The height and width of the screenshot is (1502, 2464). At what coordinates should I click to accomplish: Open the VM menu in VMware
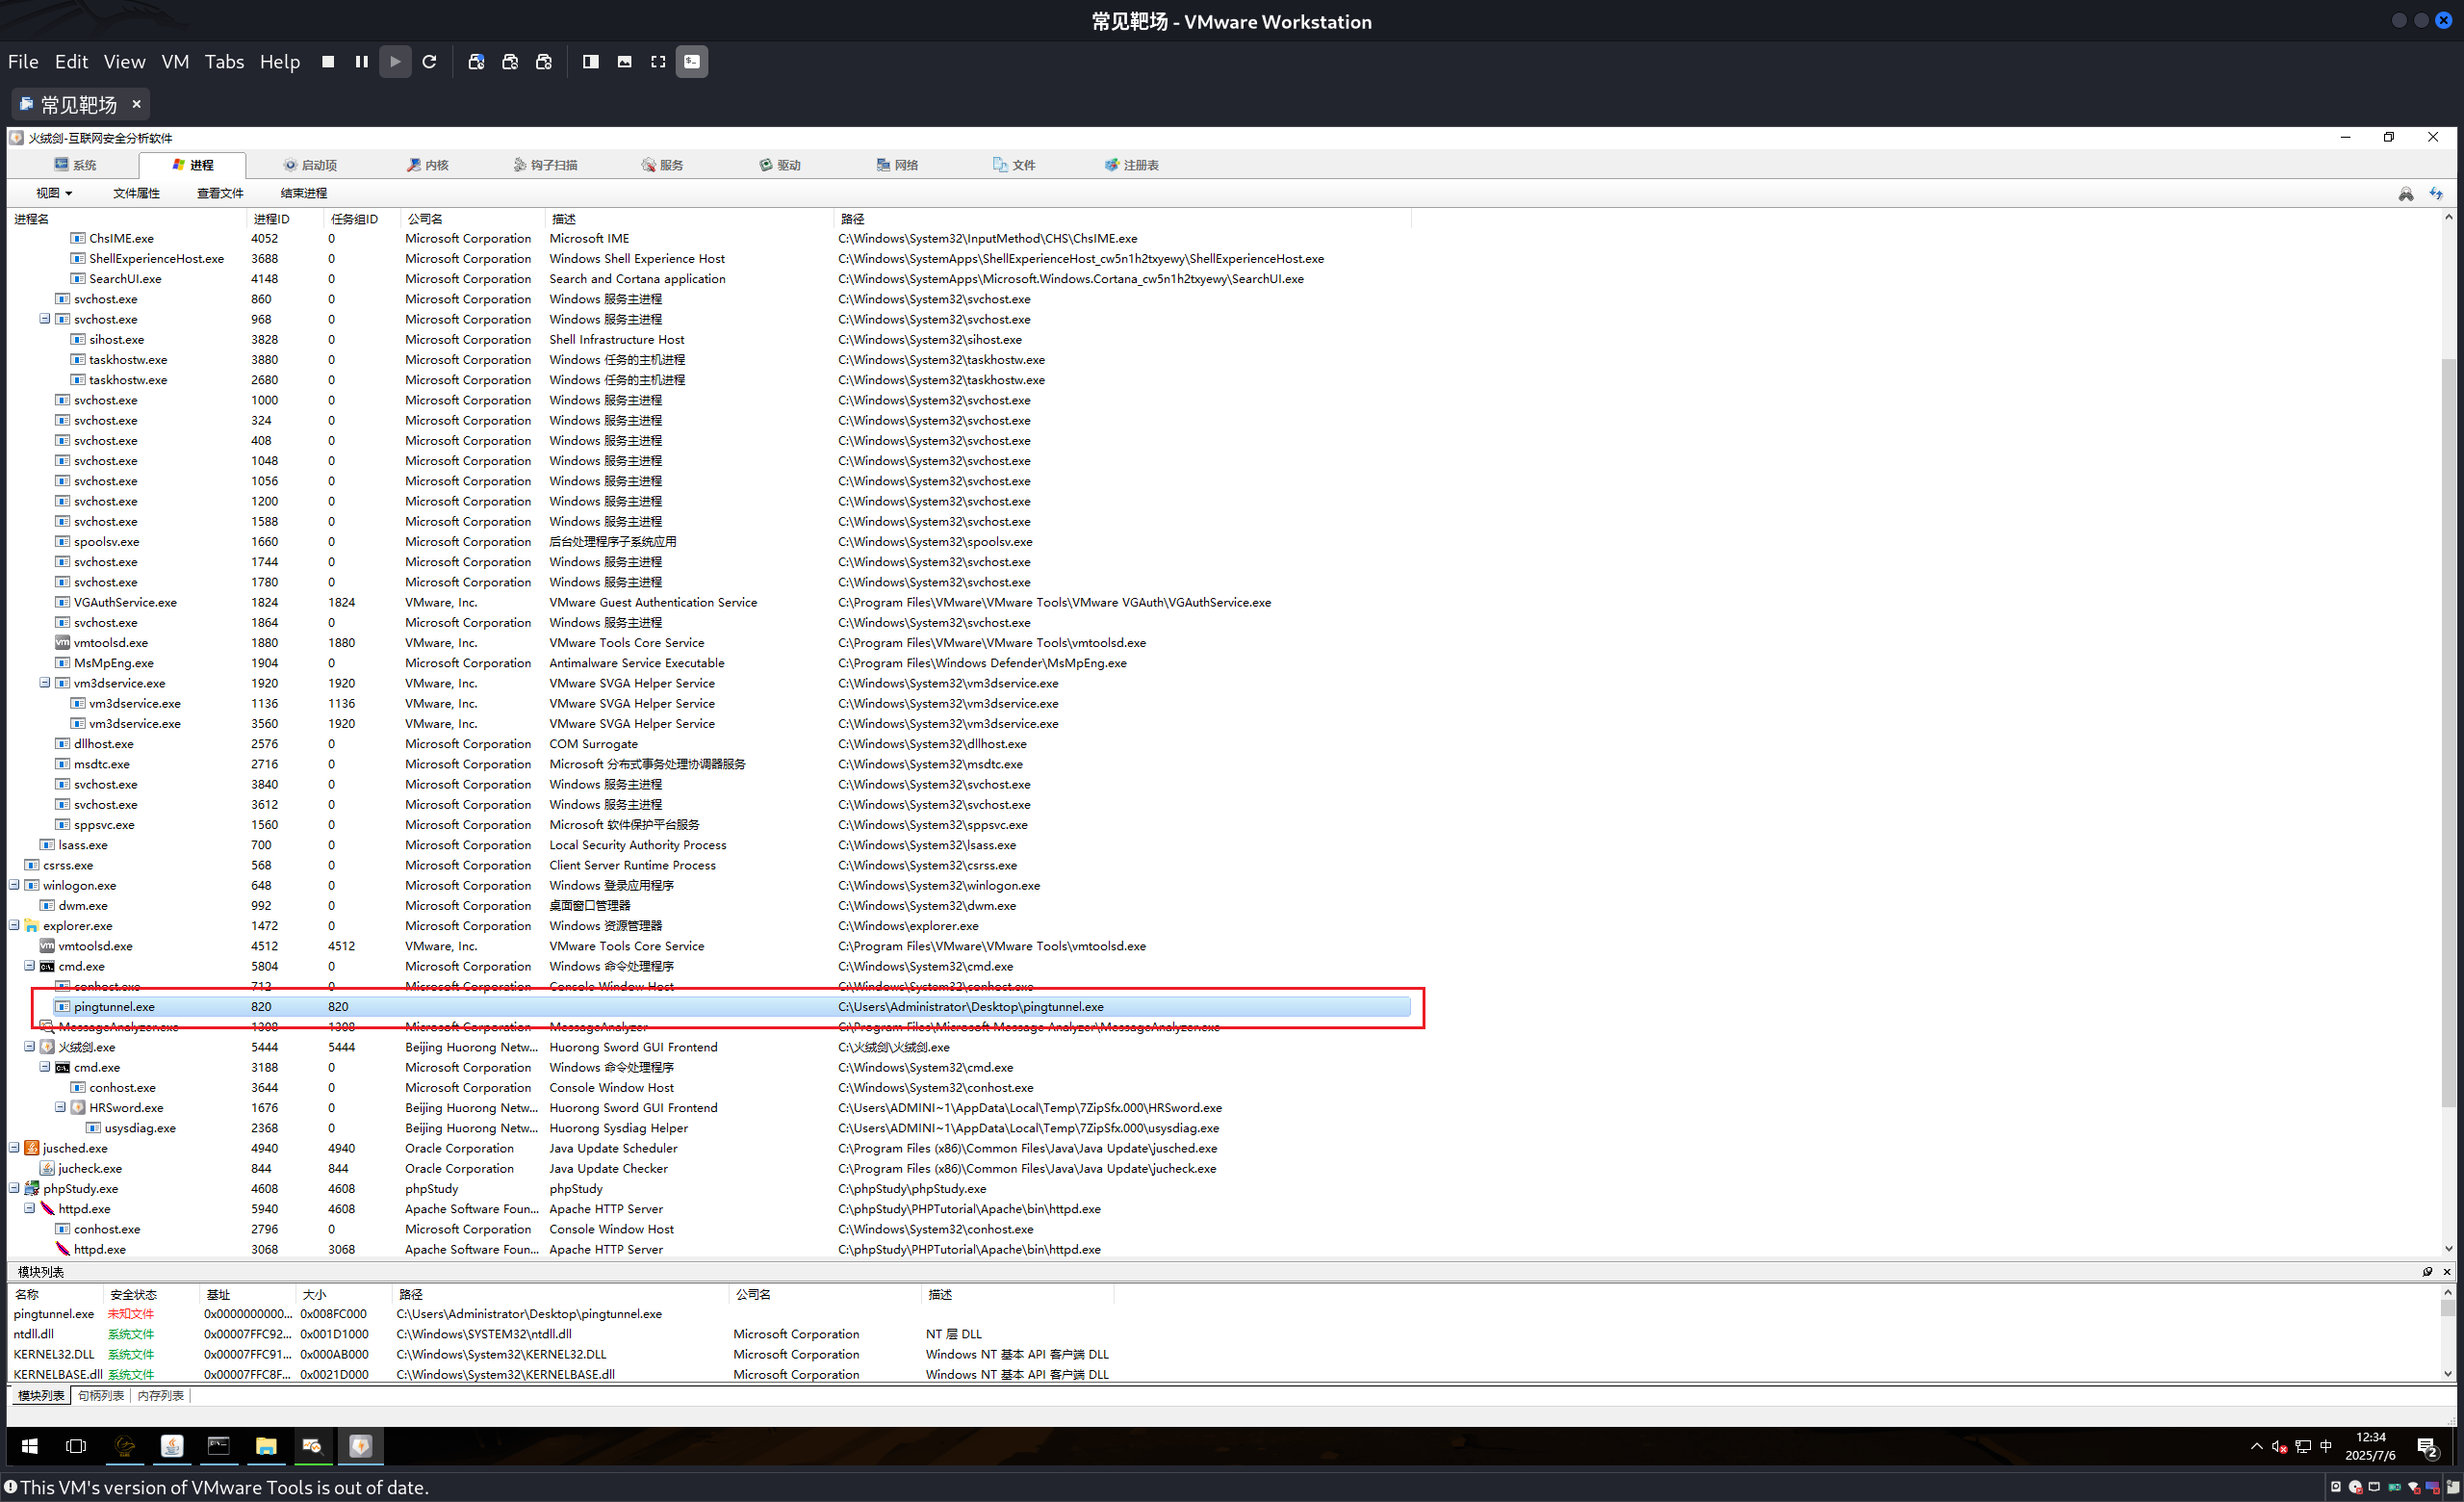point(175,62)
